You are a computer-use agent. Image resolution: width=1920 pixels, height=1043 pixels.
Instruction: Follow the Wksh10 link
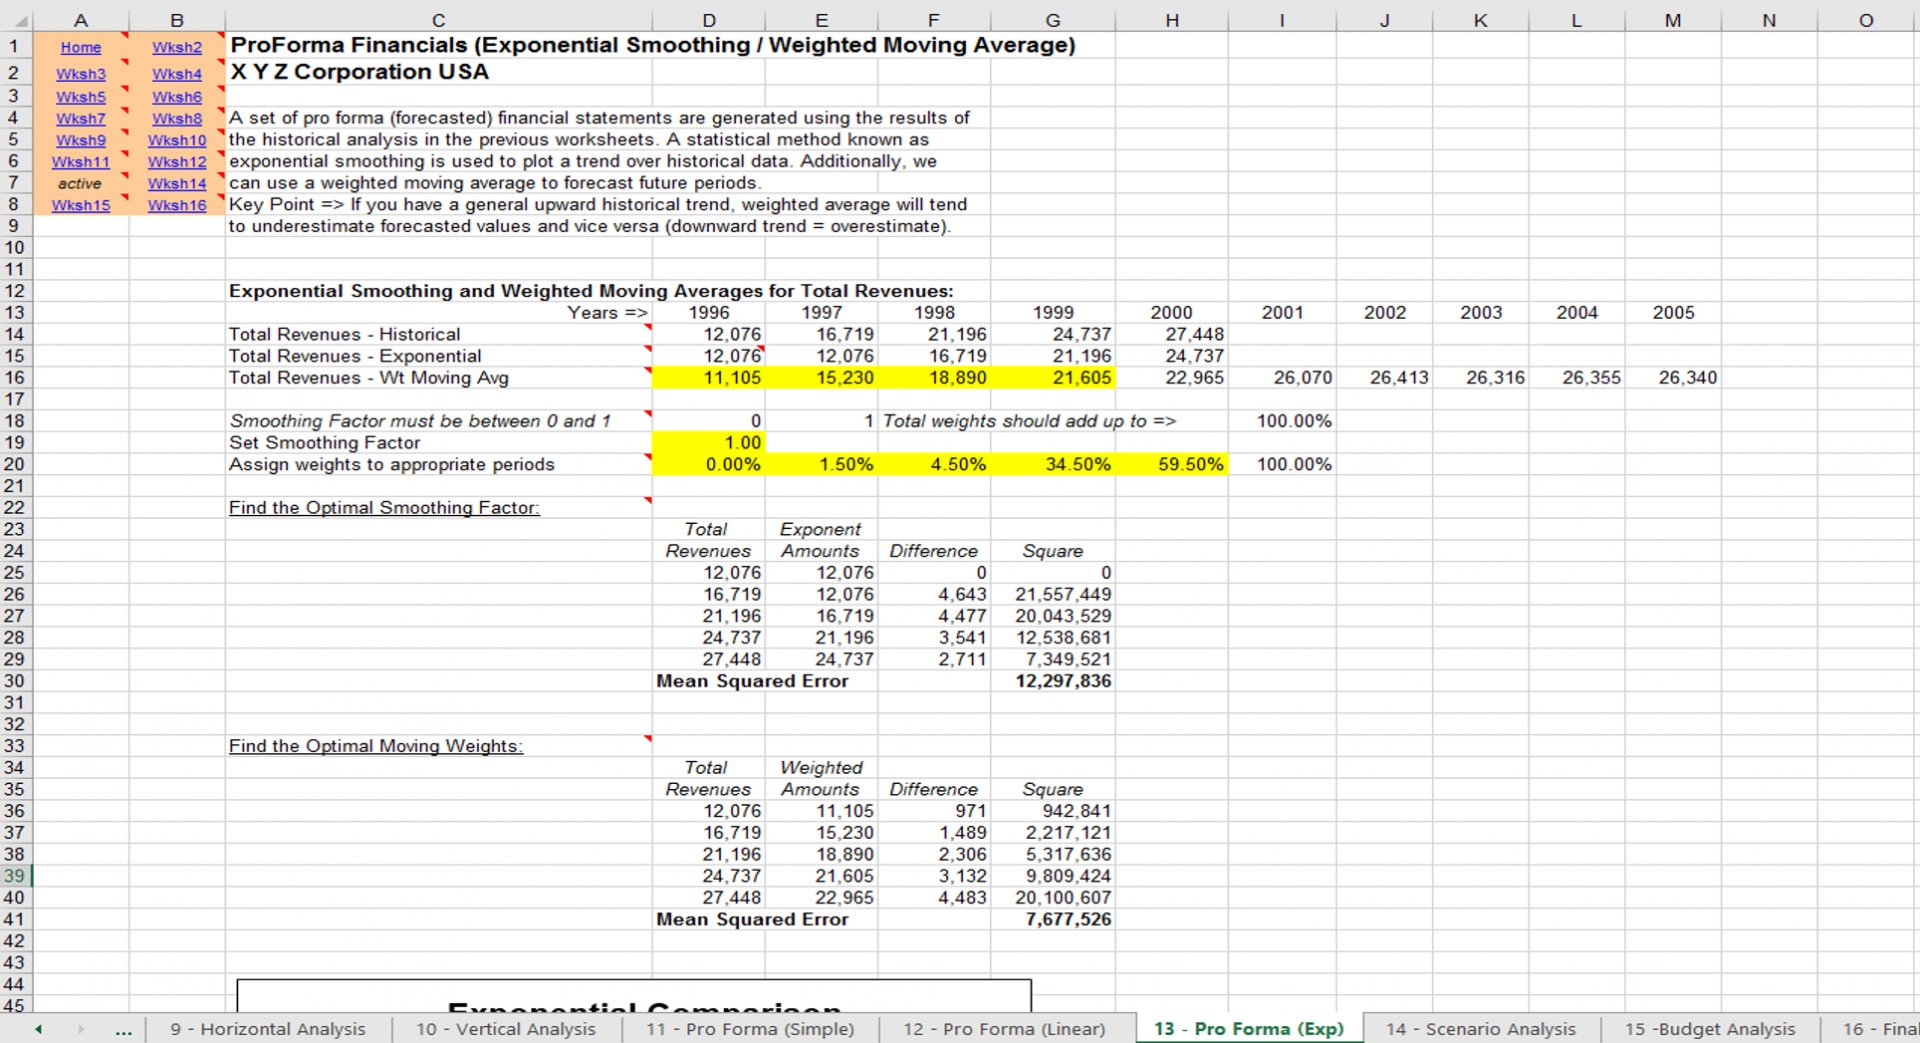point(177,140)
